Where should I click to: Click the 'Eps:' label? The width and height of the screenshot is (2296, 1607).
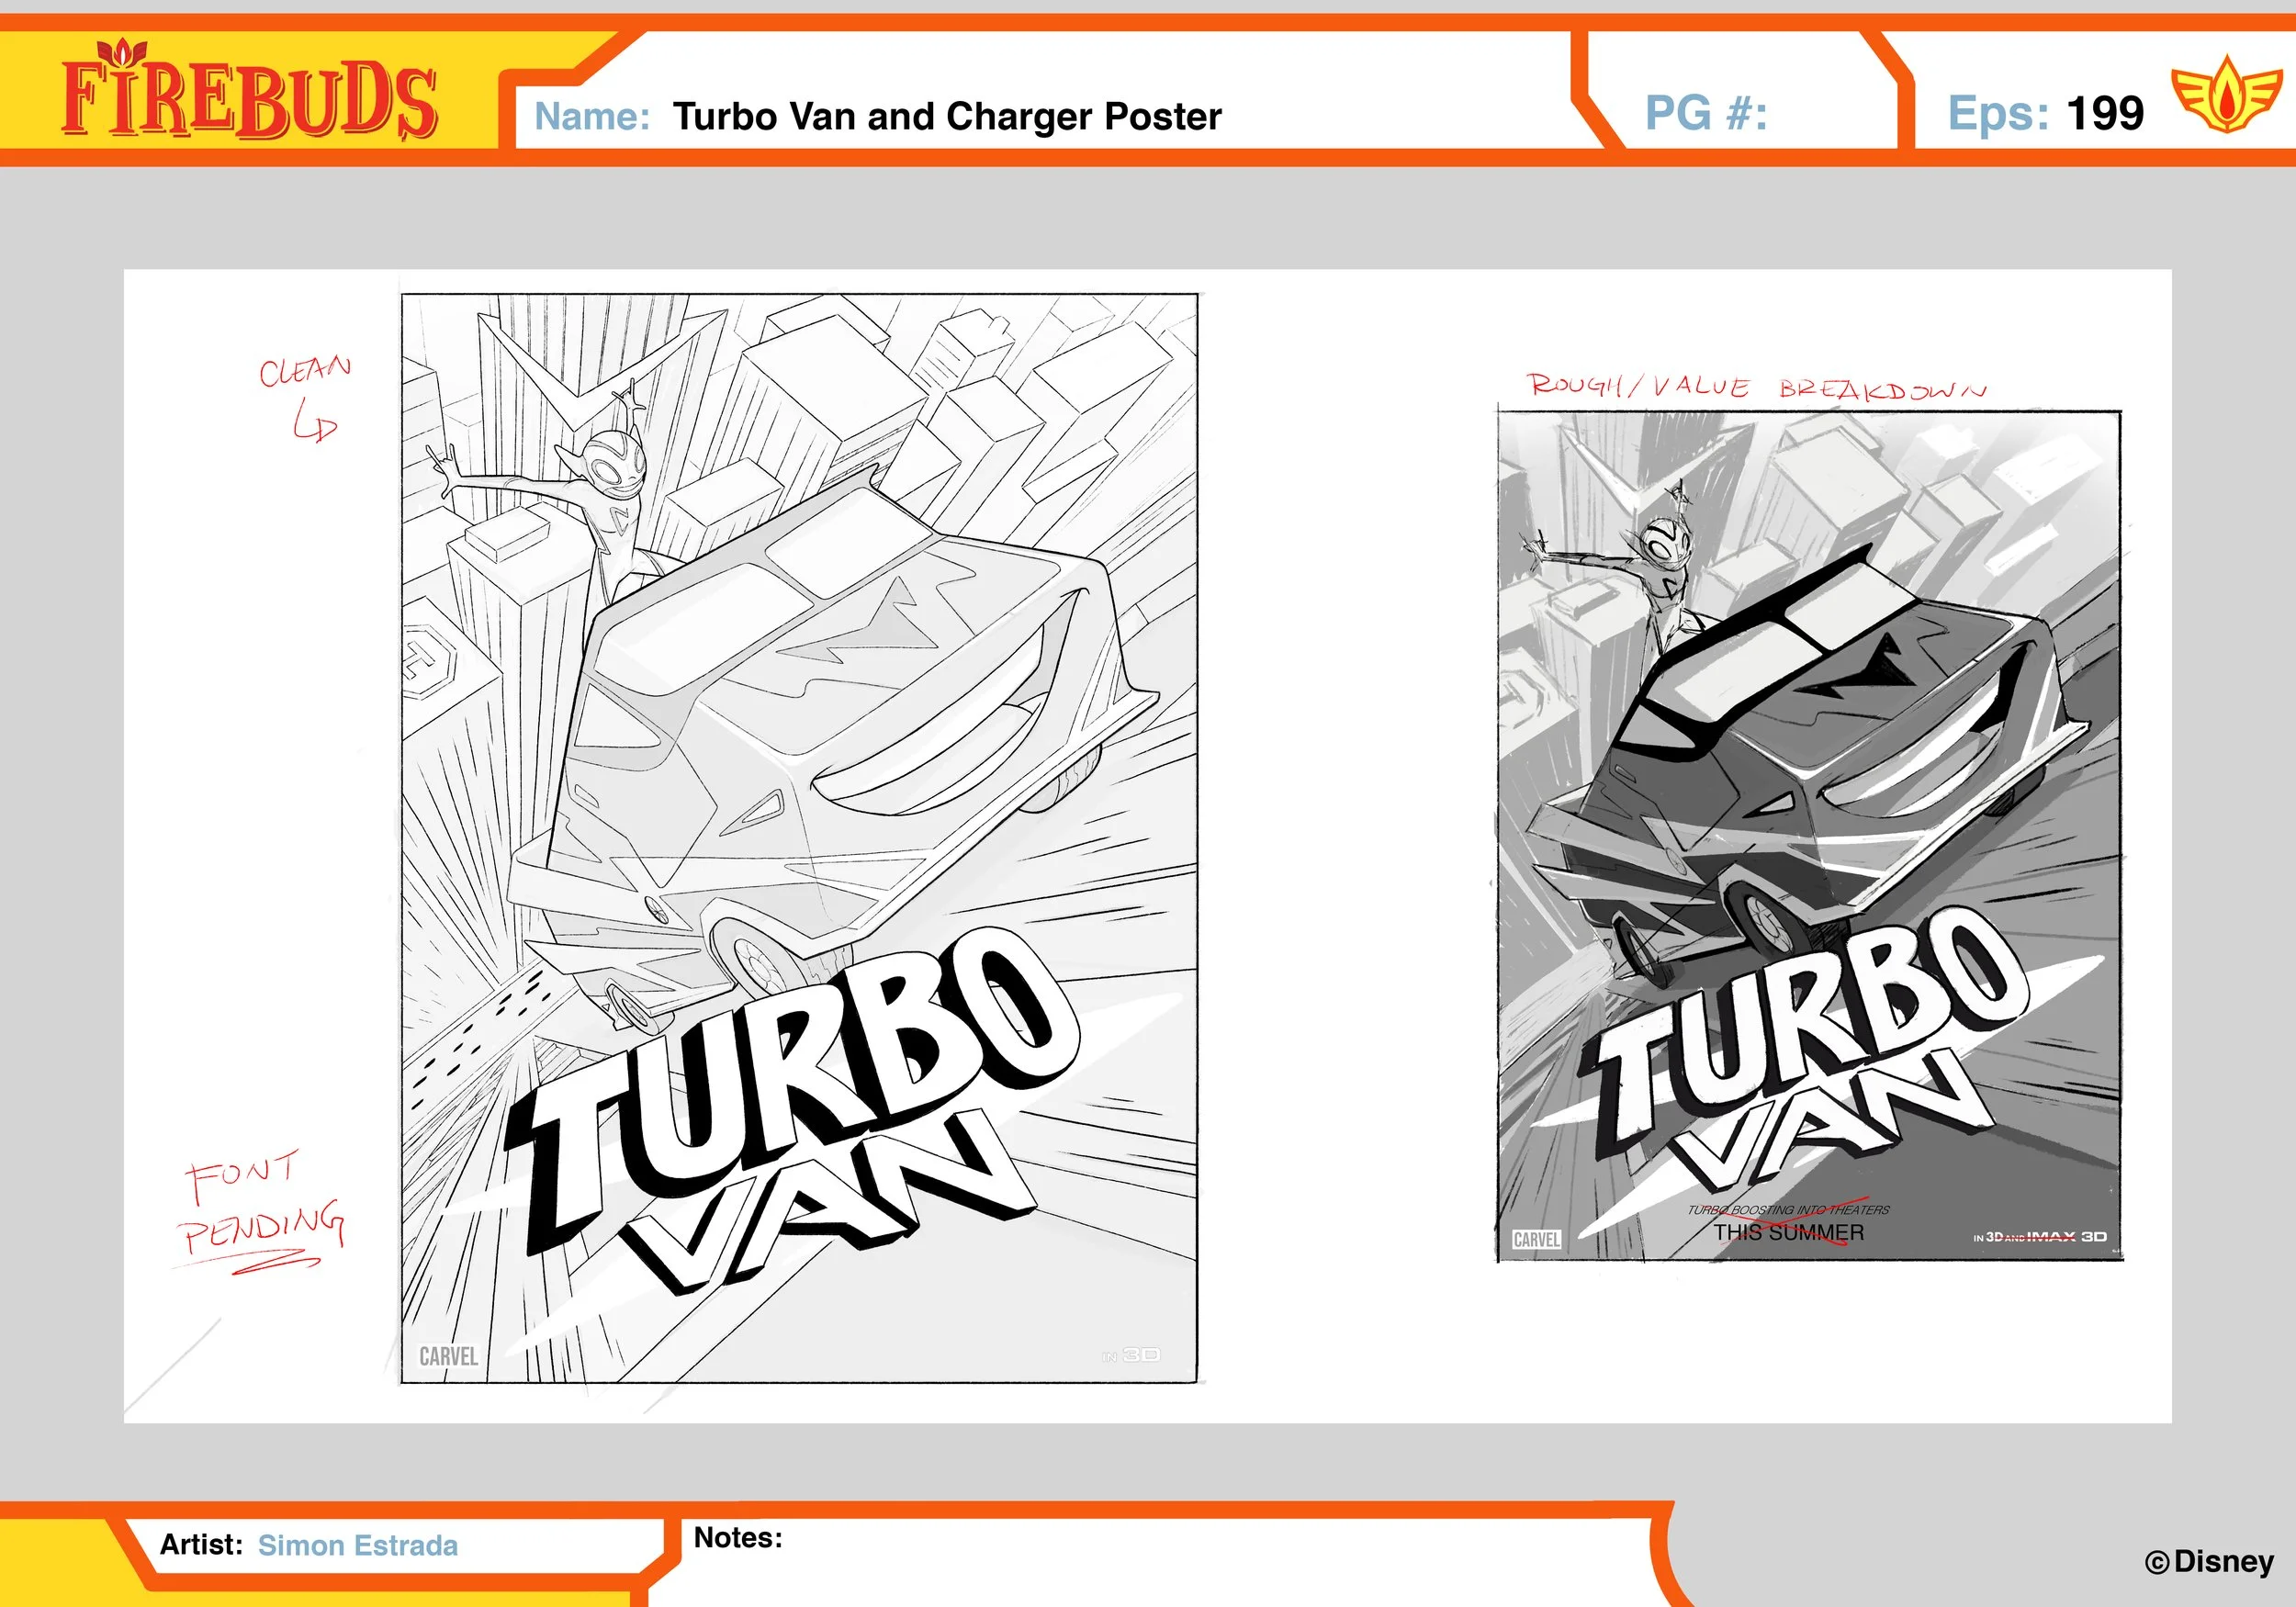point(1999,113)
